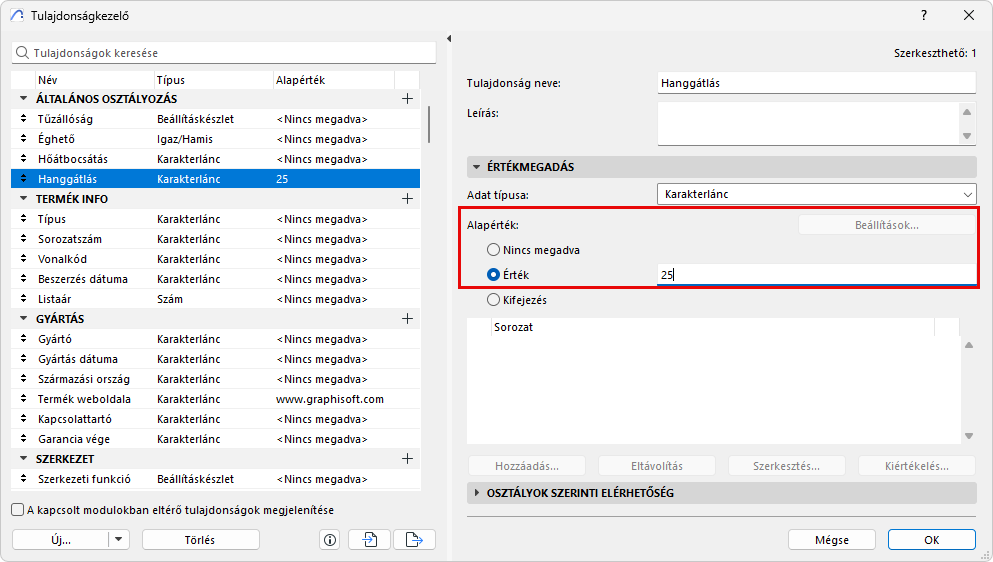Click the property list vertical scrollbar

point(429,124)
